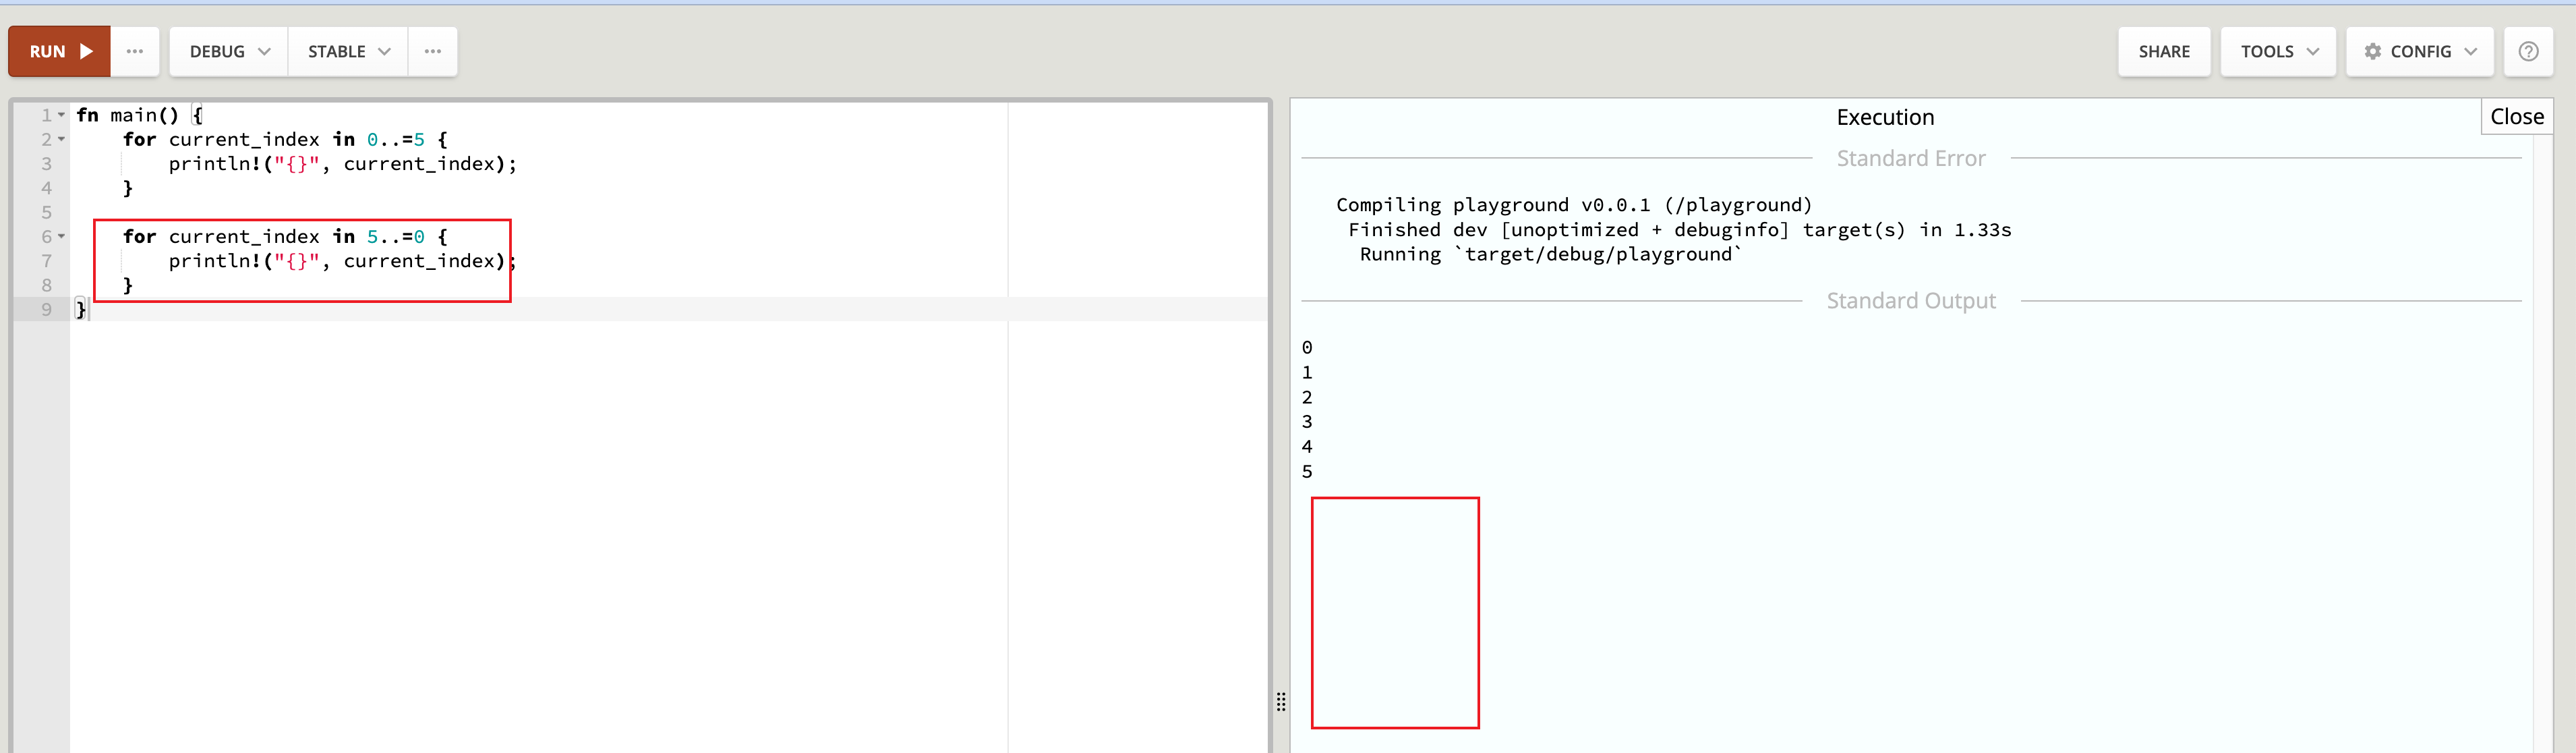Click the SHARE button
2576x753 pixels.
[2164, 51]
